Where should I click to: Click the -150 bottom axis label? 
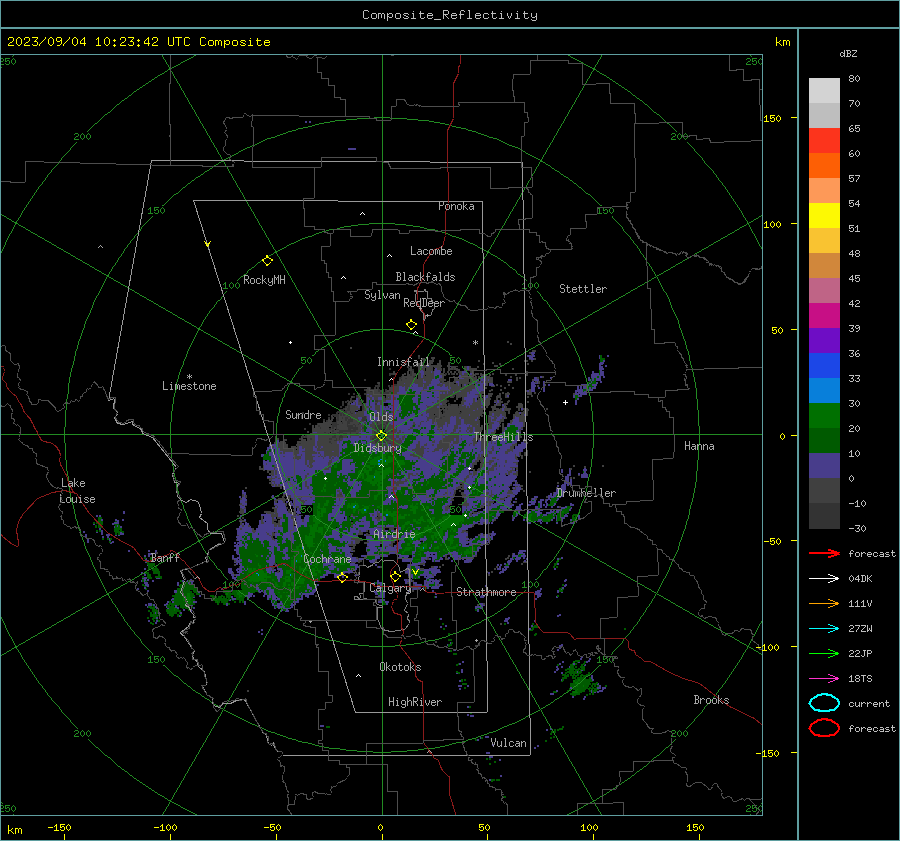pyautogui.click(x=59, y=827)
